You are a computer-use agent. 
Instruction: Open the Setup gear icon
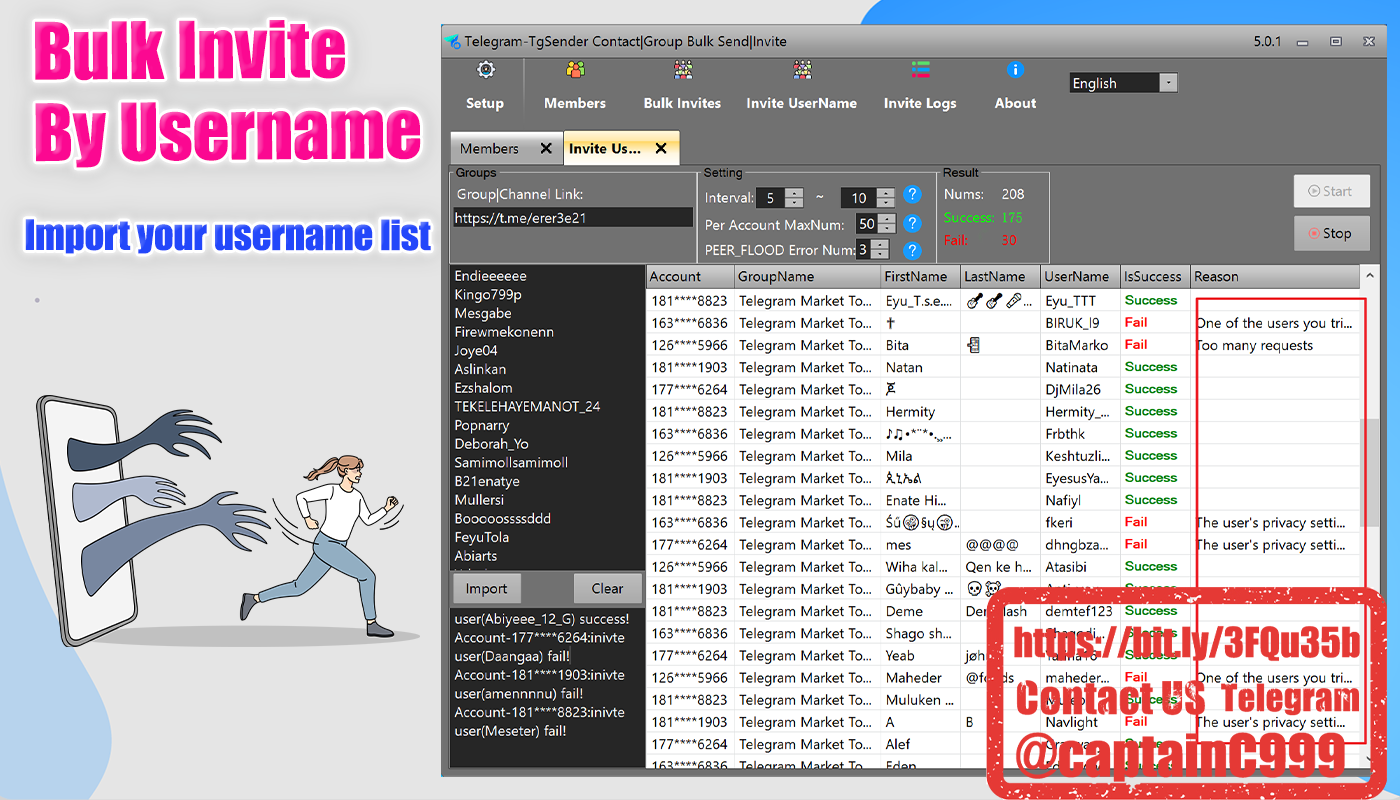click(485, 70)
